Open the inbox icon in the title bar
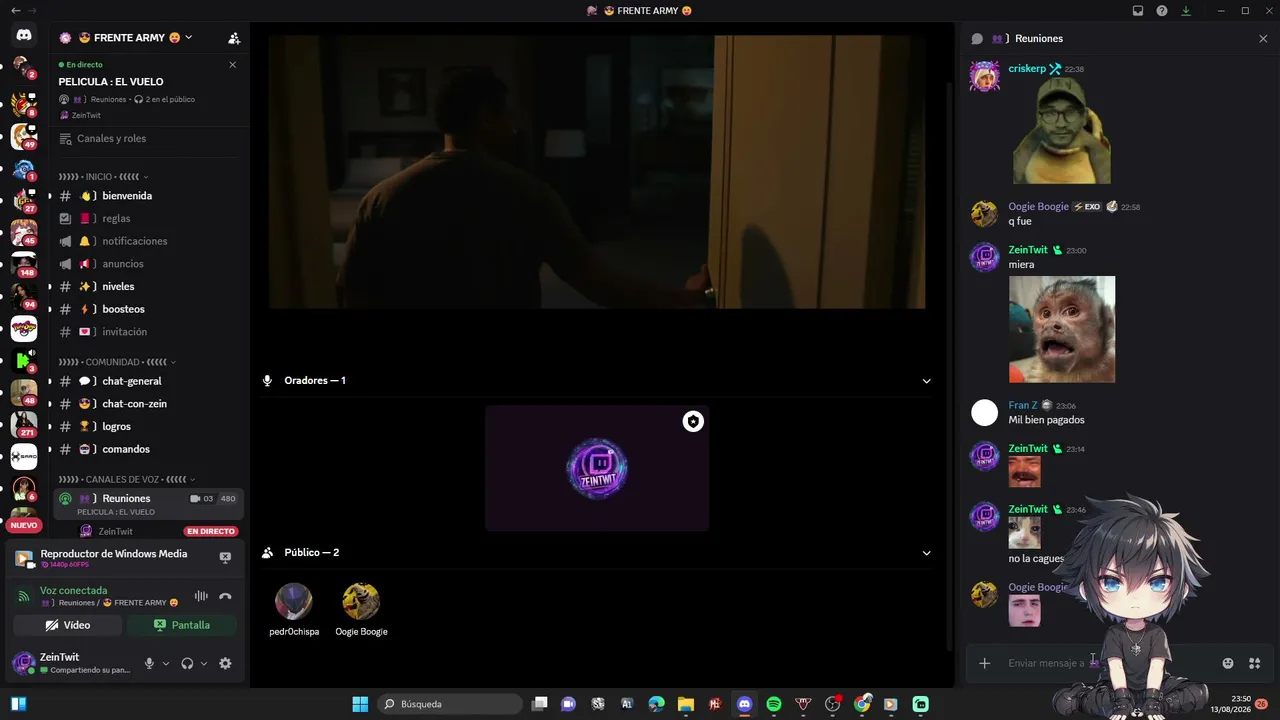 pyautogui.click(x=1138, y=11)
